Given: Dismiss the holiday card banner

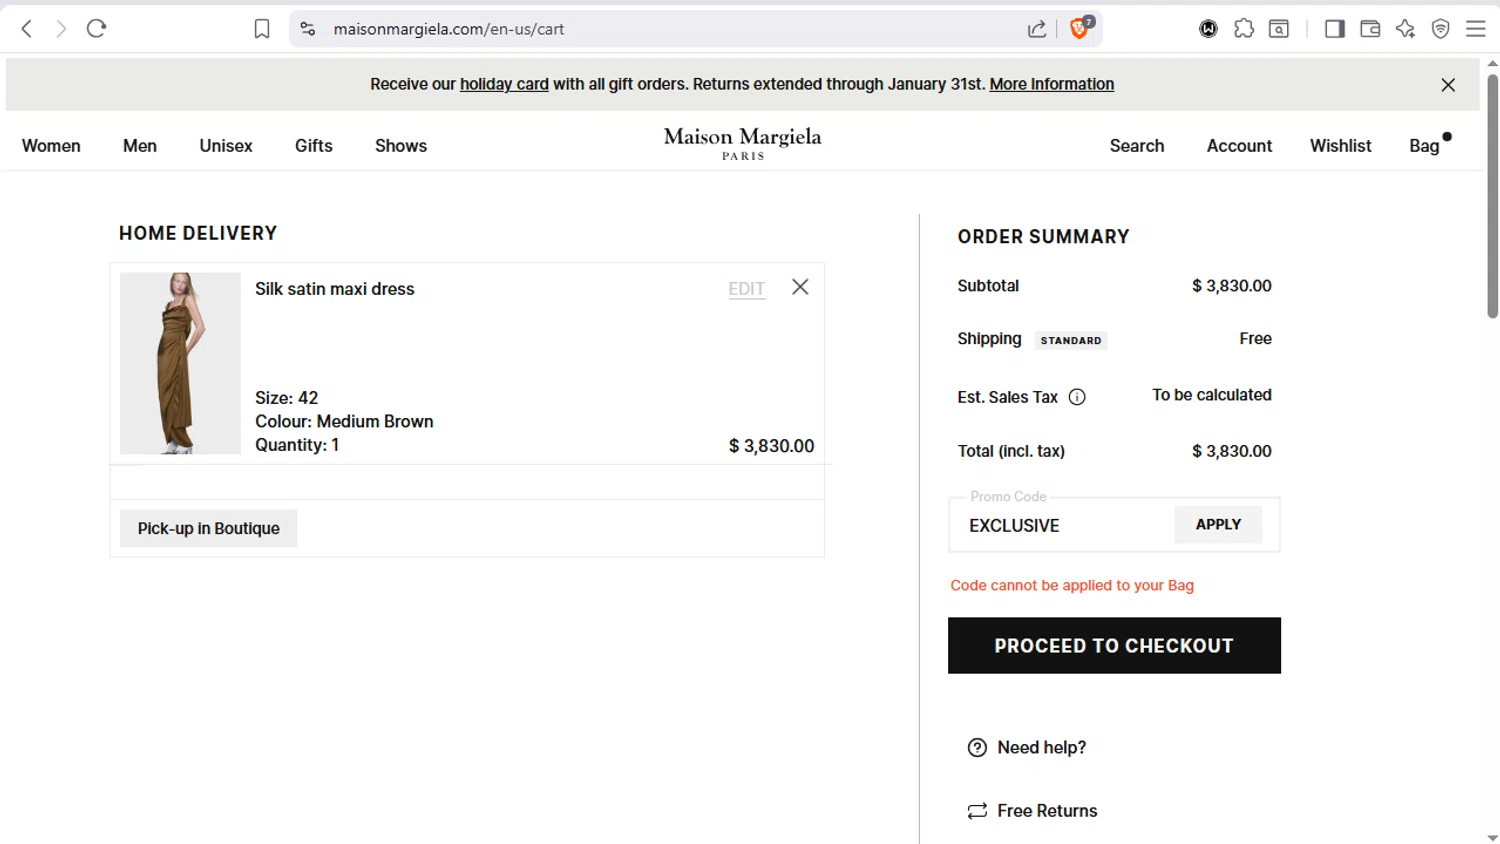Looking at the screenshot, I should tap(1448, 85).
